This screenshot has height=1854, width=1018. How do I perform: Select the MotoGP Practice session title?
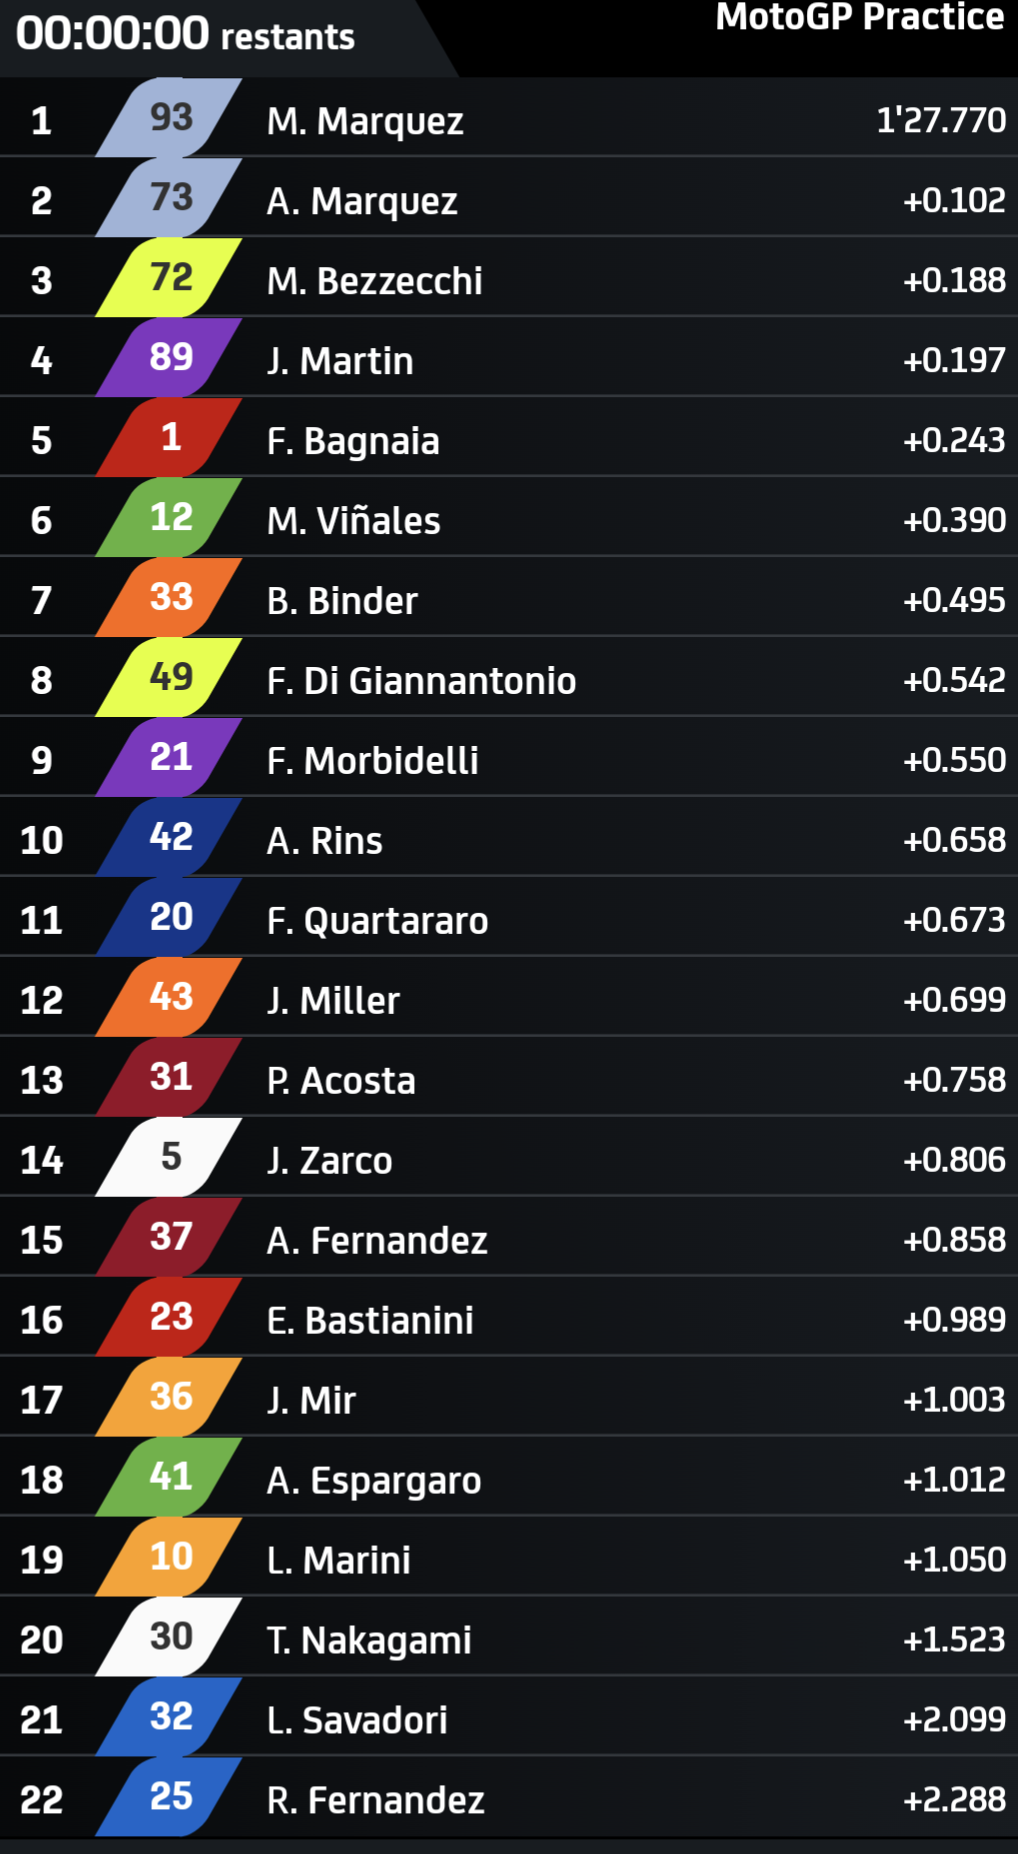click(x=860, y=17)
